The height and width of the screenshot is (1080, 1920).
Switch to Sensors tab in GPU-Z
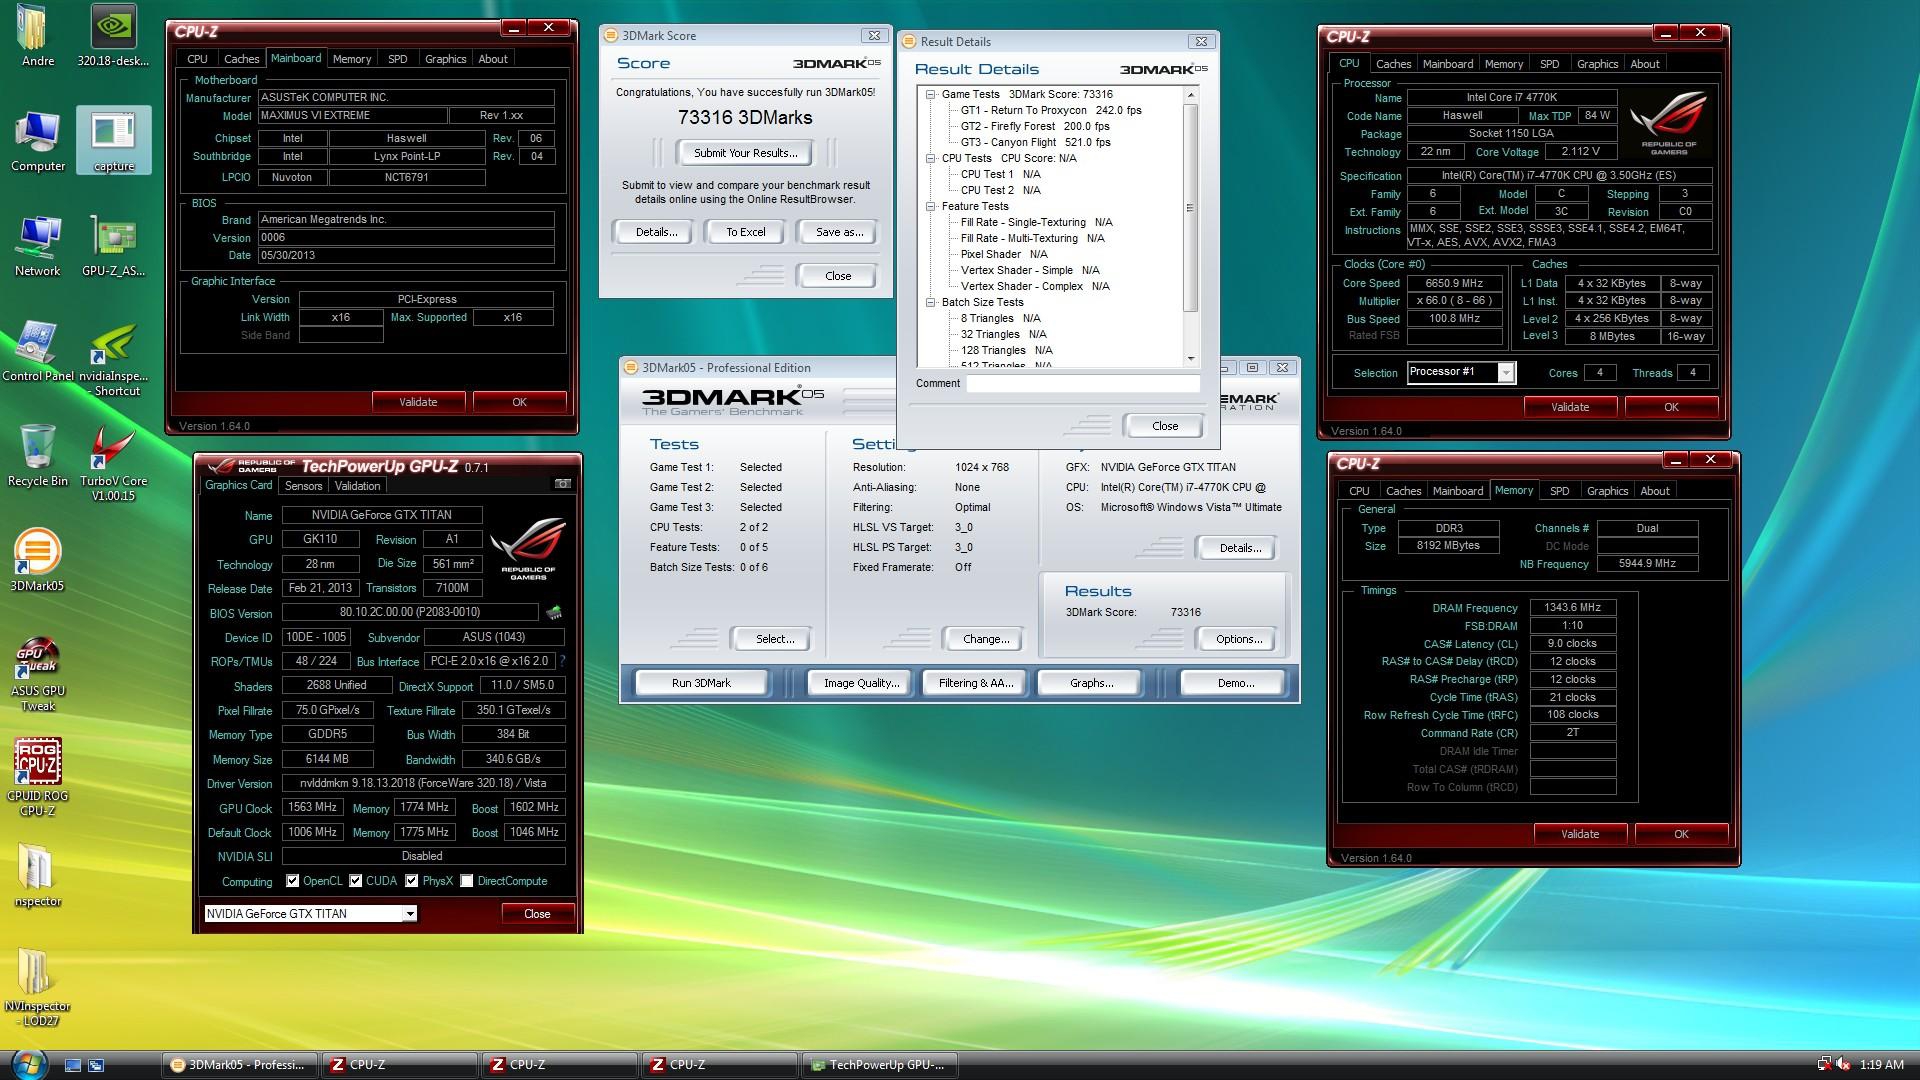tap(304, 486)
